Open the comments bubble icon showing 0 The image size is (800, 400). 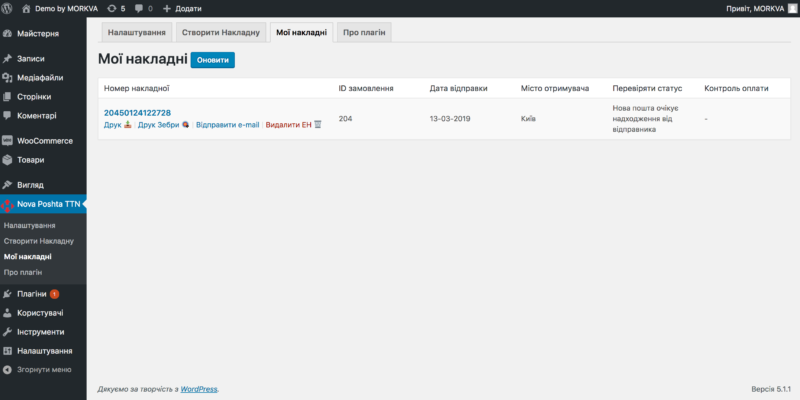coord(139,9)
